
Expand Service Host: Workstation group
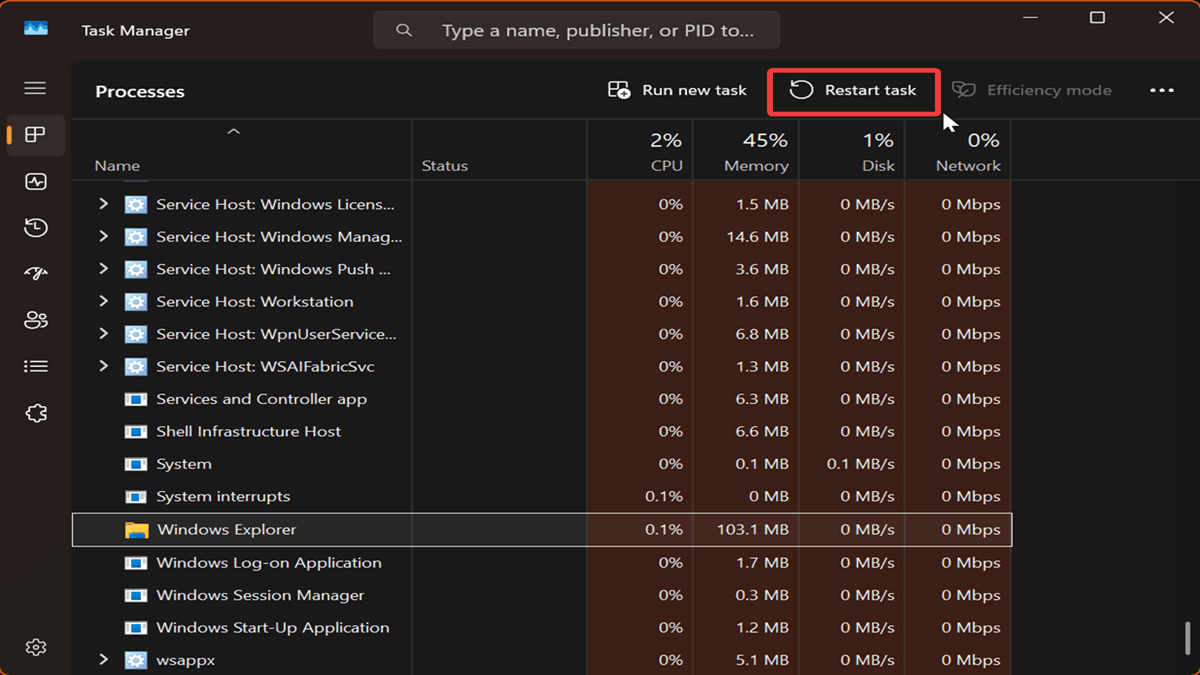click(103, 301)
